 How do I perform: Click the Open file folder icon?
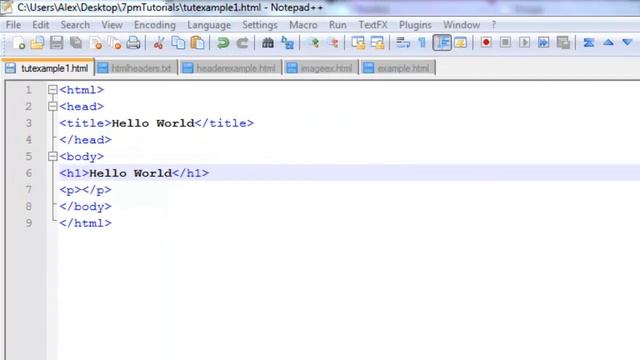[37, 43]
